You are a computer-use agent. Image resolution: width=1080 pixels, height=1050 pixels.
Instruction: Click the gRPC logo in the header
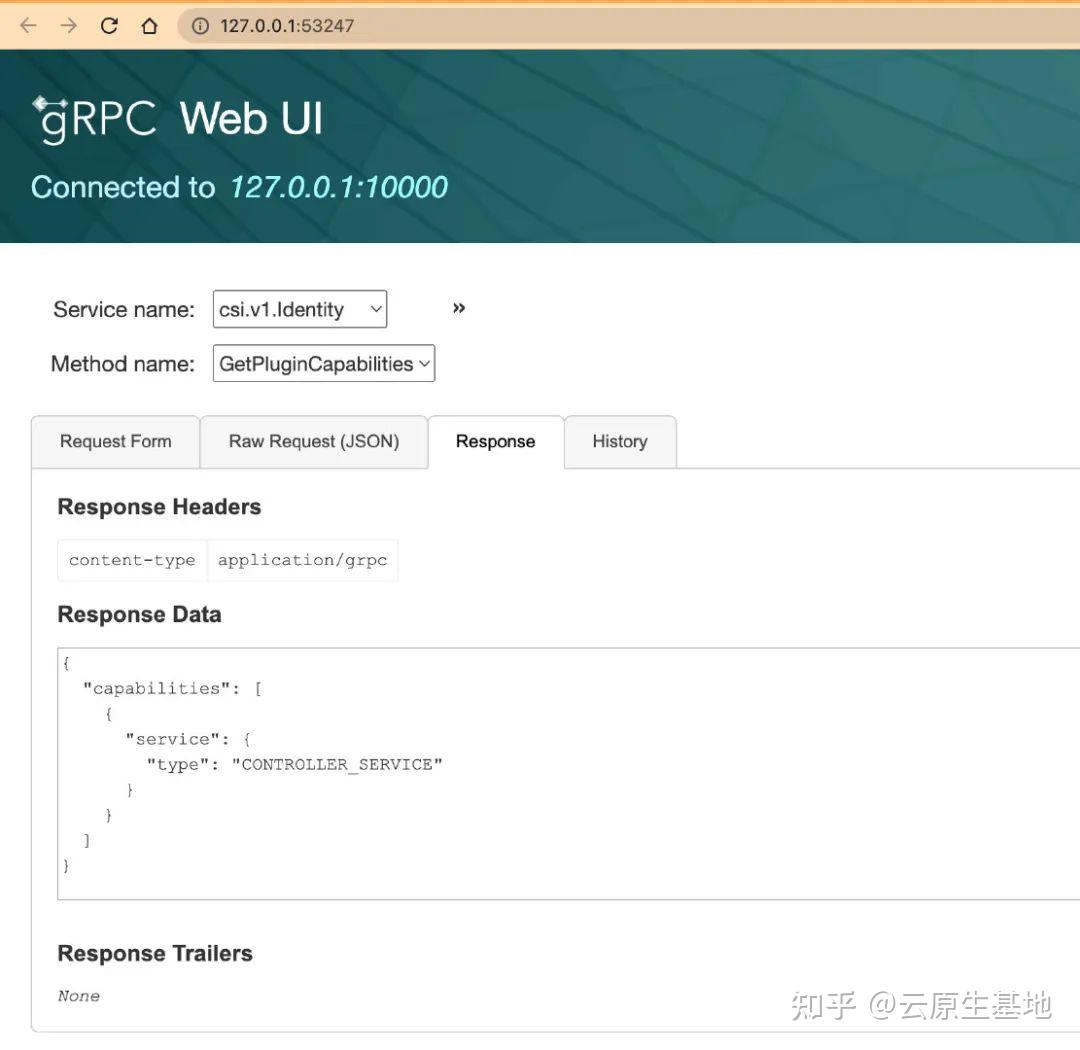pos(95,120)
